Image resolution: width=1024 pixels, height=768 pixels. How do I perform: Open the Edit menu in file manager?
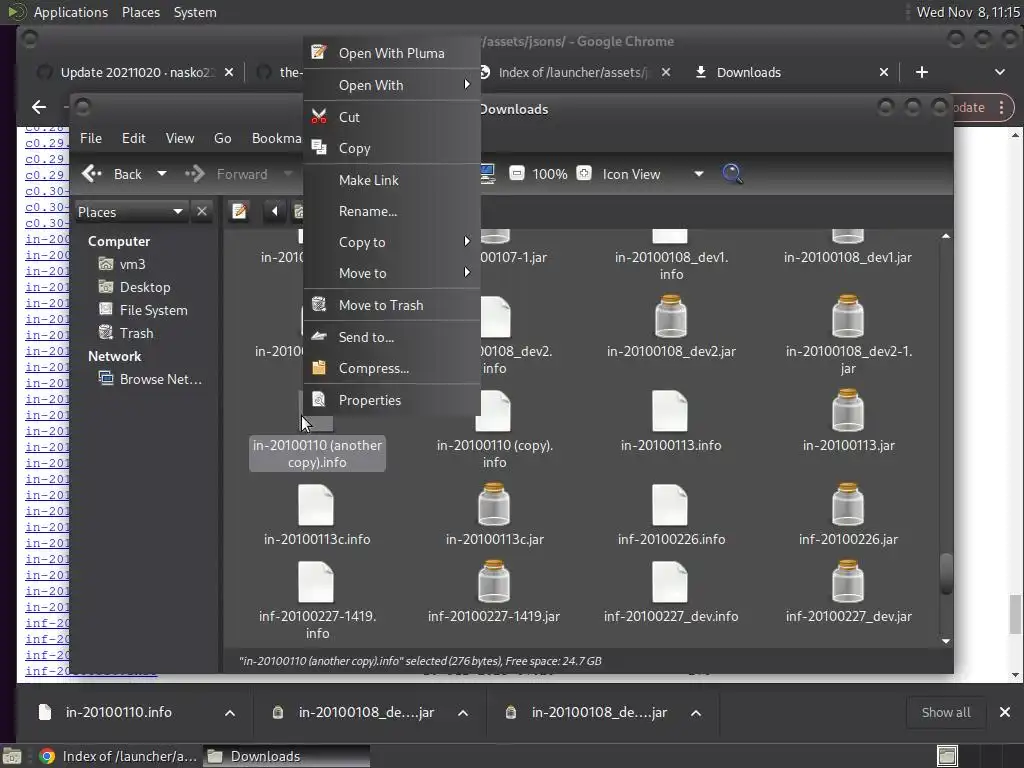click(x=133, y=138)
